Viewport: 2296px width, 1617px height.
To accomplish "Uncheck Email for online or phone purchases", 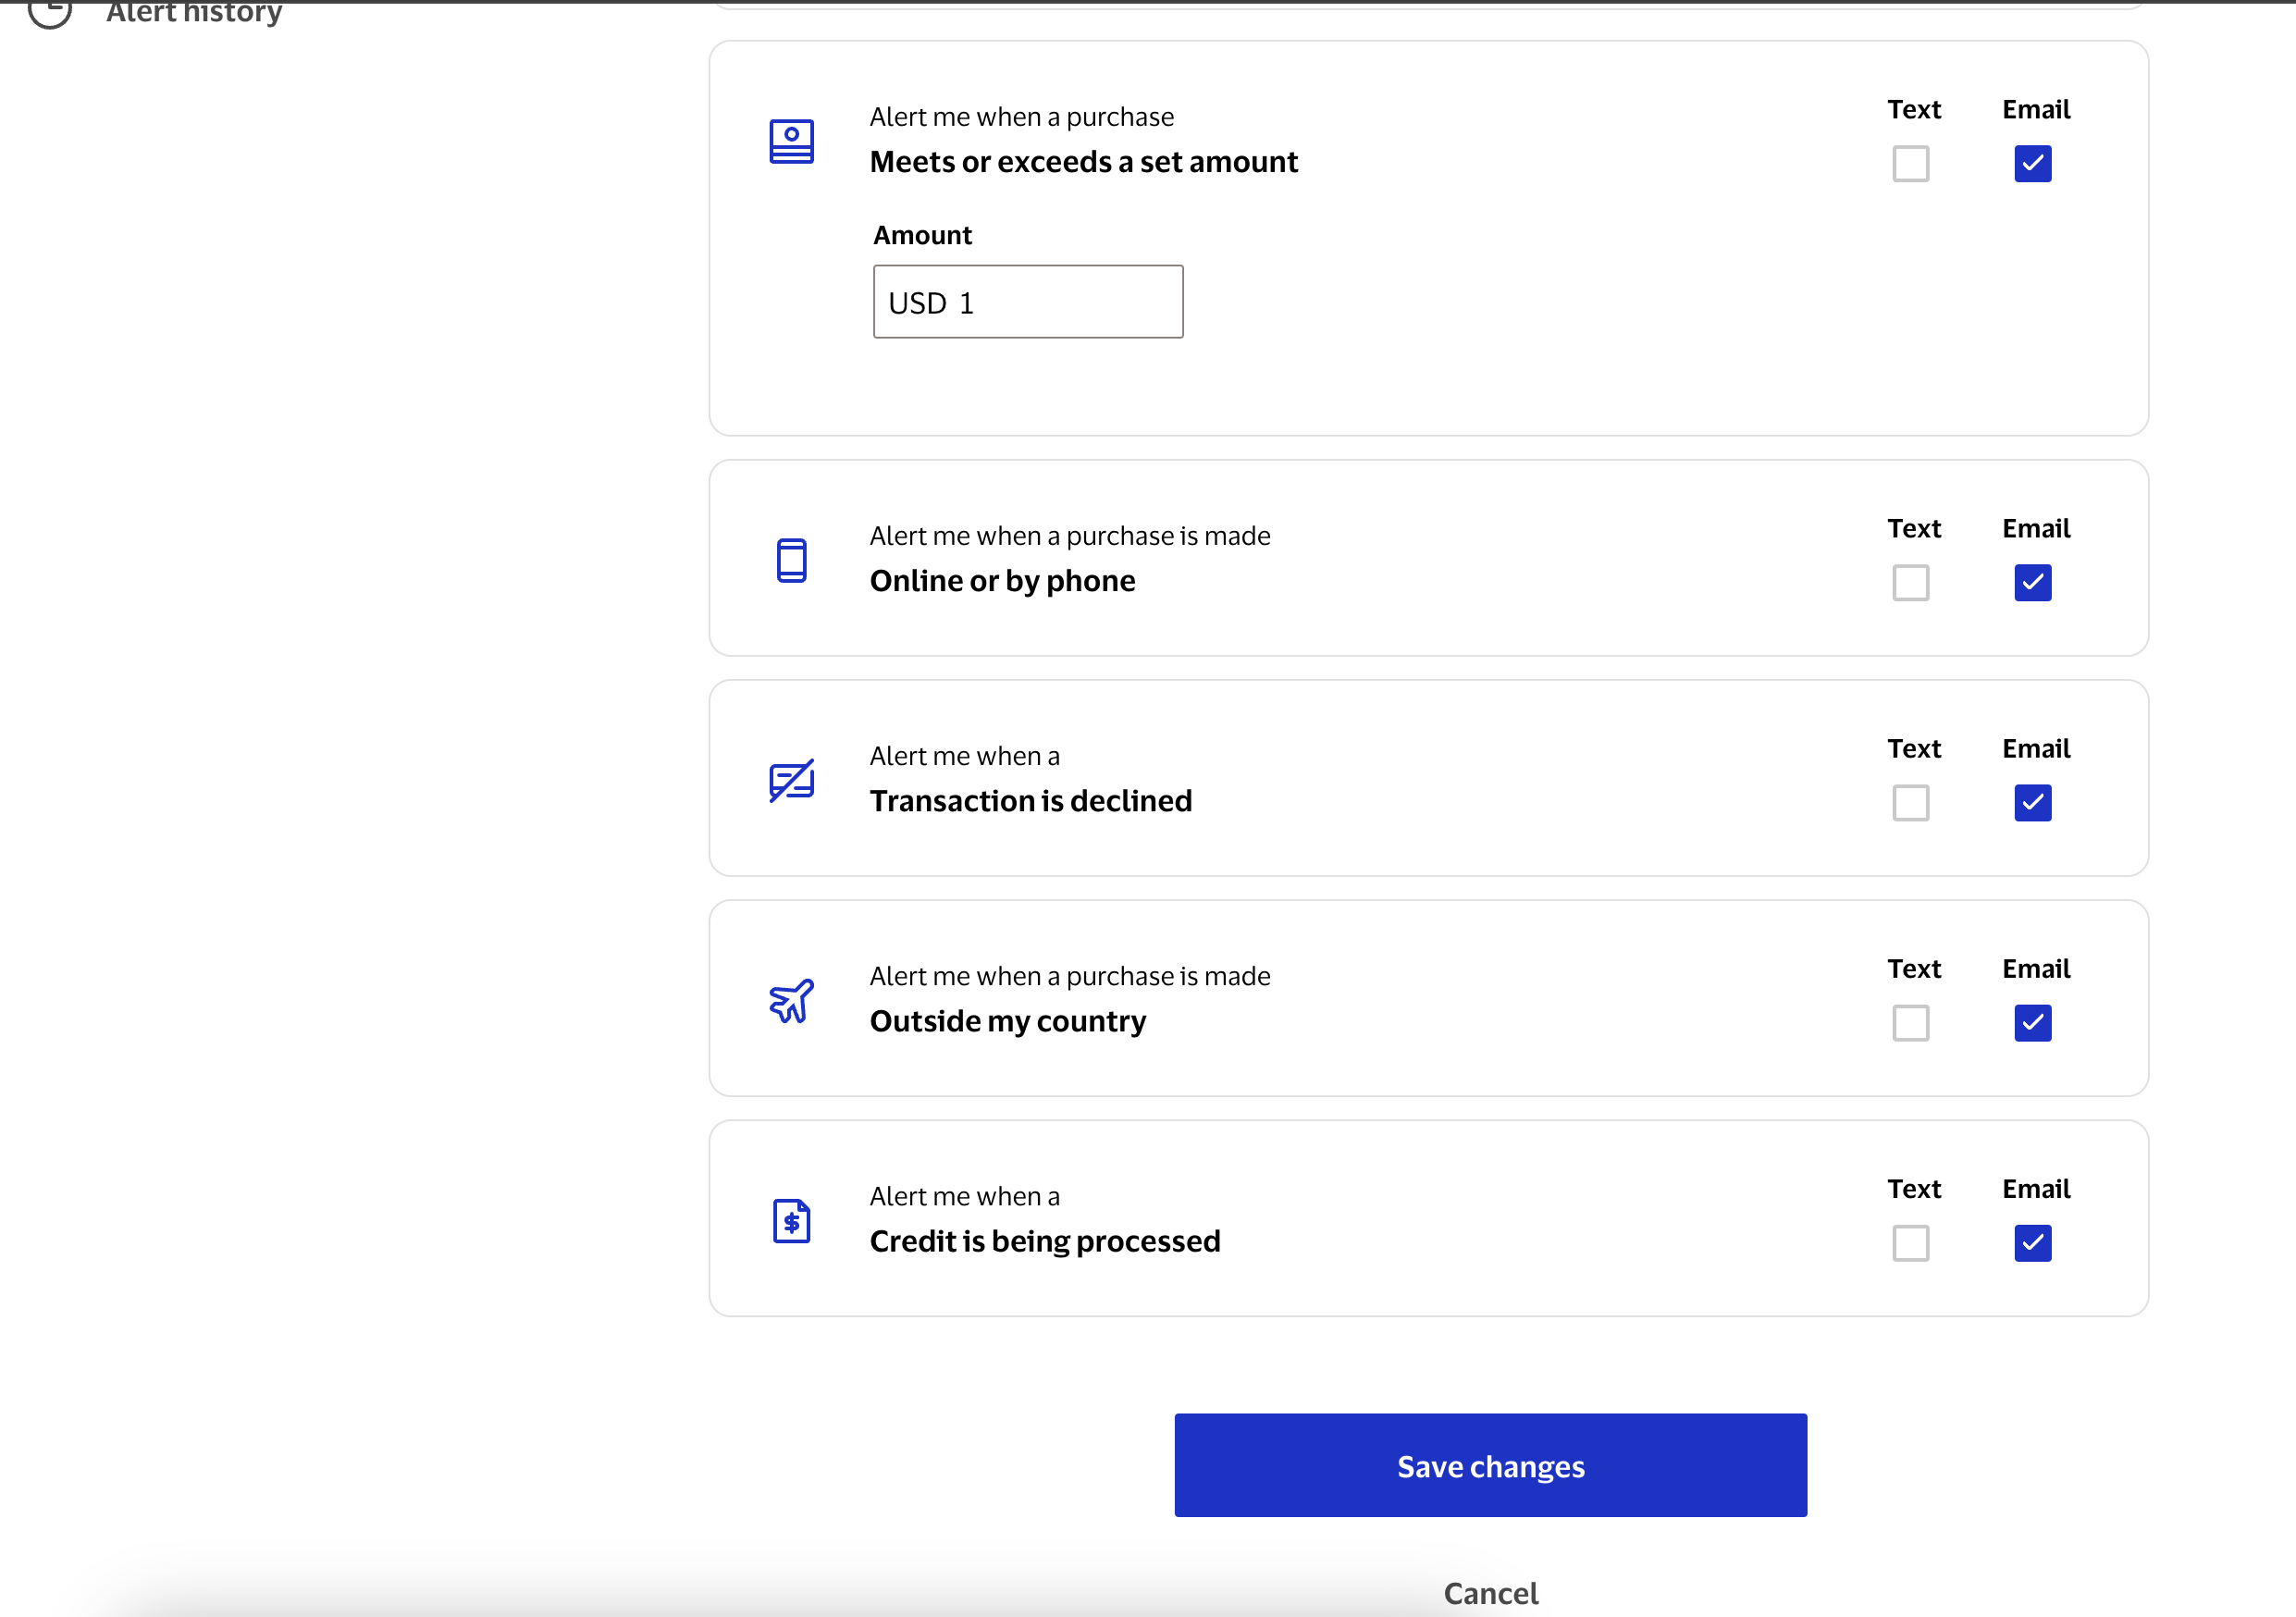I will click(2032, 583).
